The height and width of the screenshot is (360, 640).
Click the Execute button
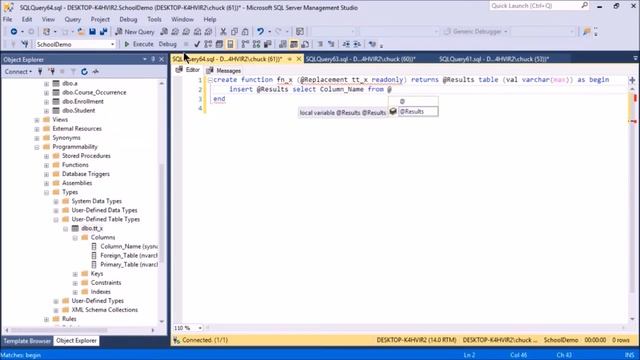(x=139, y=44)
